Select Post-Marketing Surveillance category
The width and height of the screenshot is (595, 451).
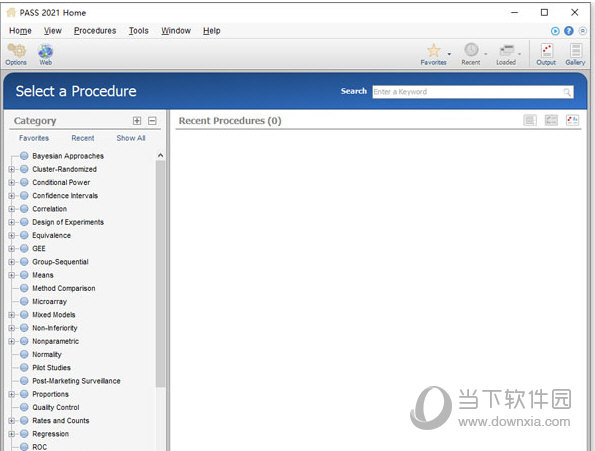pyautogui.click(x=76, y=381)
